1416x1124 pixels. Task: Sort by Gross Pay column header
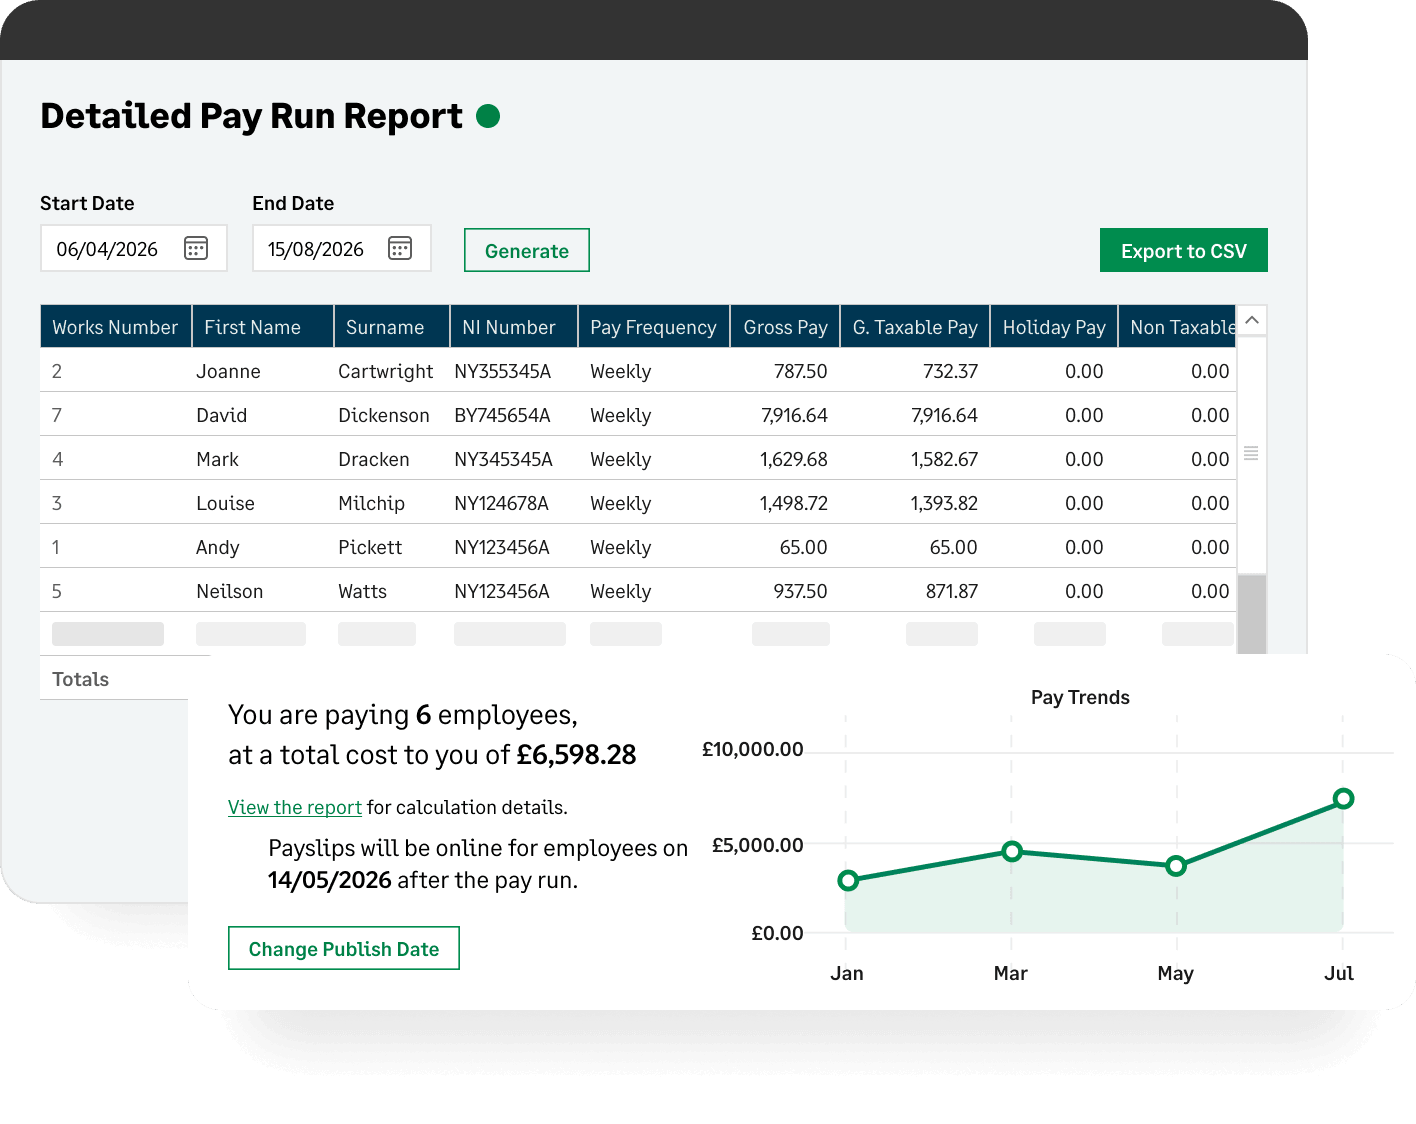[x=785, y=327]
